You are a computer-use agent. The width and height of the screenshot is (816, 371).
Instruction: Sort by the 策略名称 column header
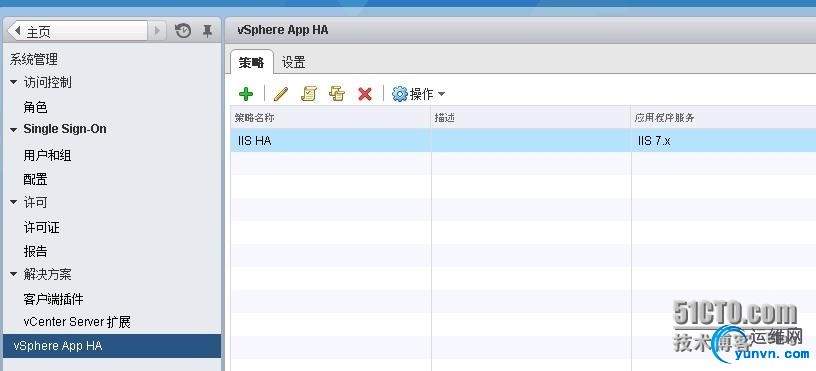[330, 118]
